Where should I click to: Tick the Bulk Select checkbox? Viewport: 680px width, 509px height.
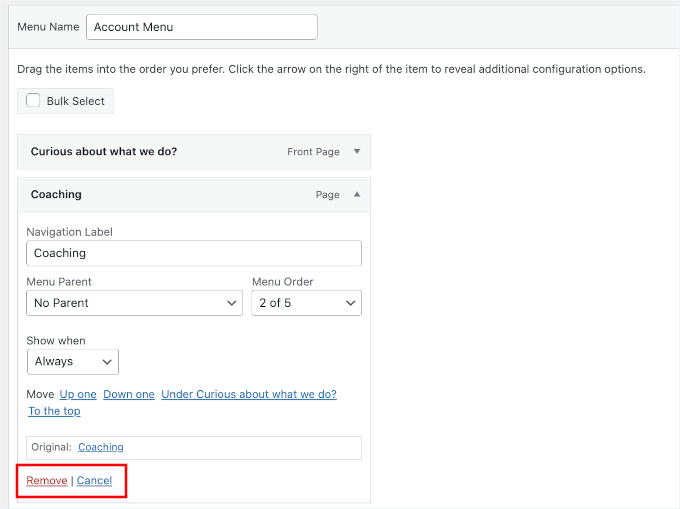[33, 101]
